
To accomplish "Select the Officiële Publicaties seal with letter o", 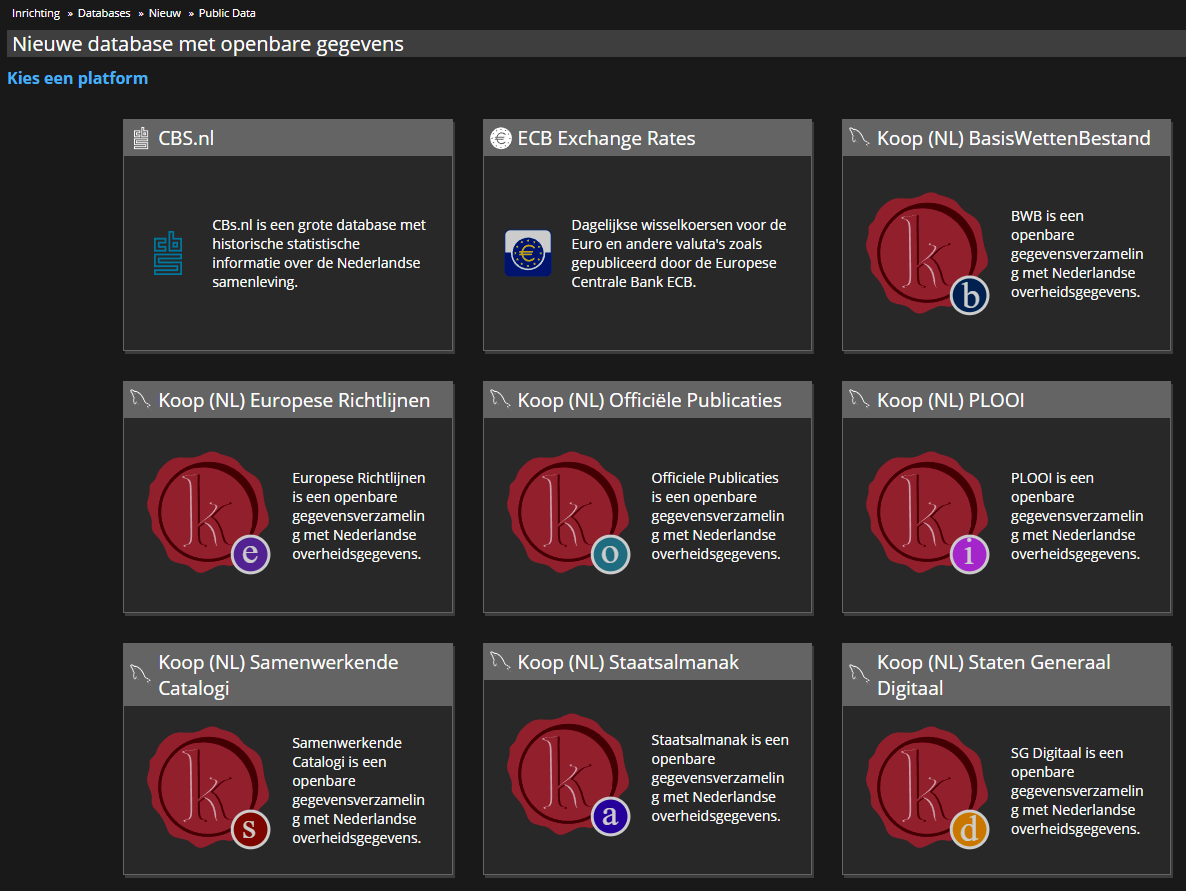I will [568, 513].
